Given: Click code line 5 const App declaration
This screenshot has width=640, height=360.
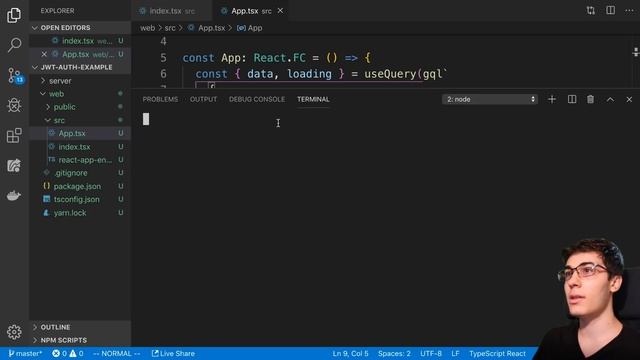Looking at the screenshot, I should [x=276, y=58].
